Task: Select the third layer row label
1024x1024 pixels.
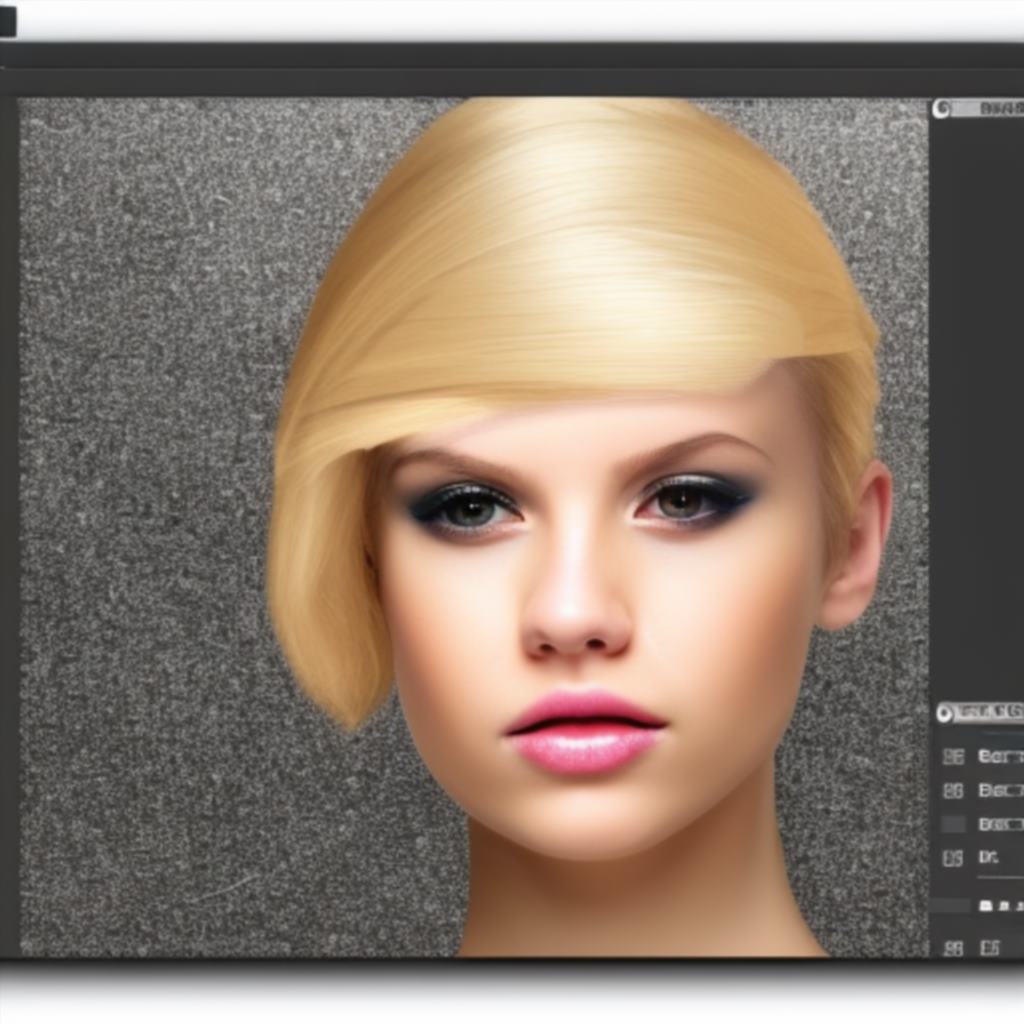Action: 1000,824
